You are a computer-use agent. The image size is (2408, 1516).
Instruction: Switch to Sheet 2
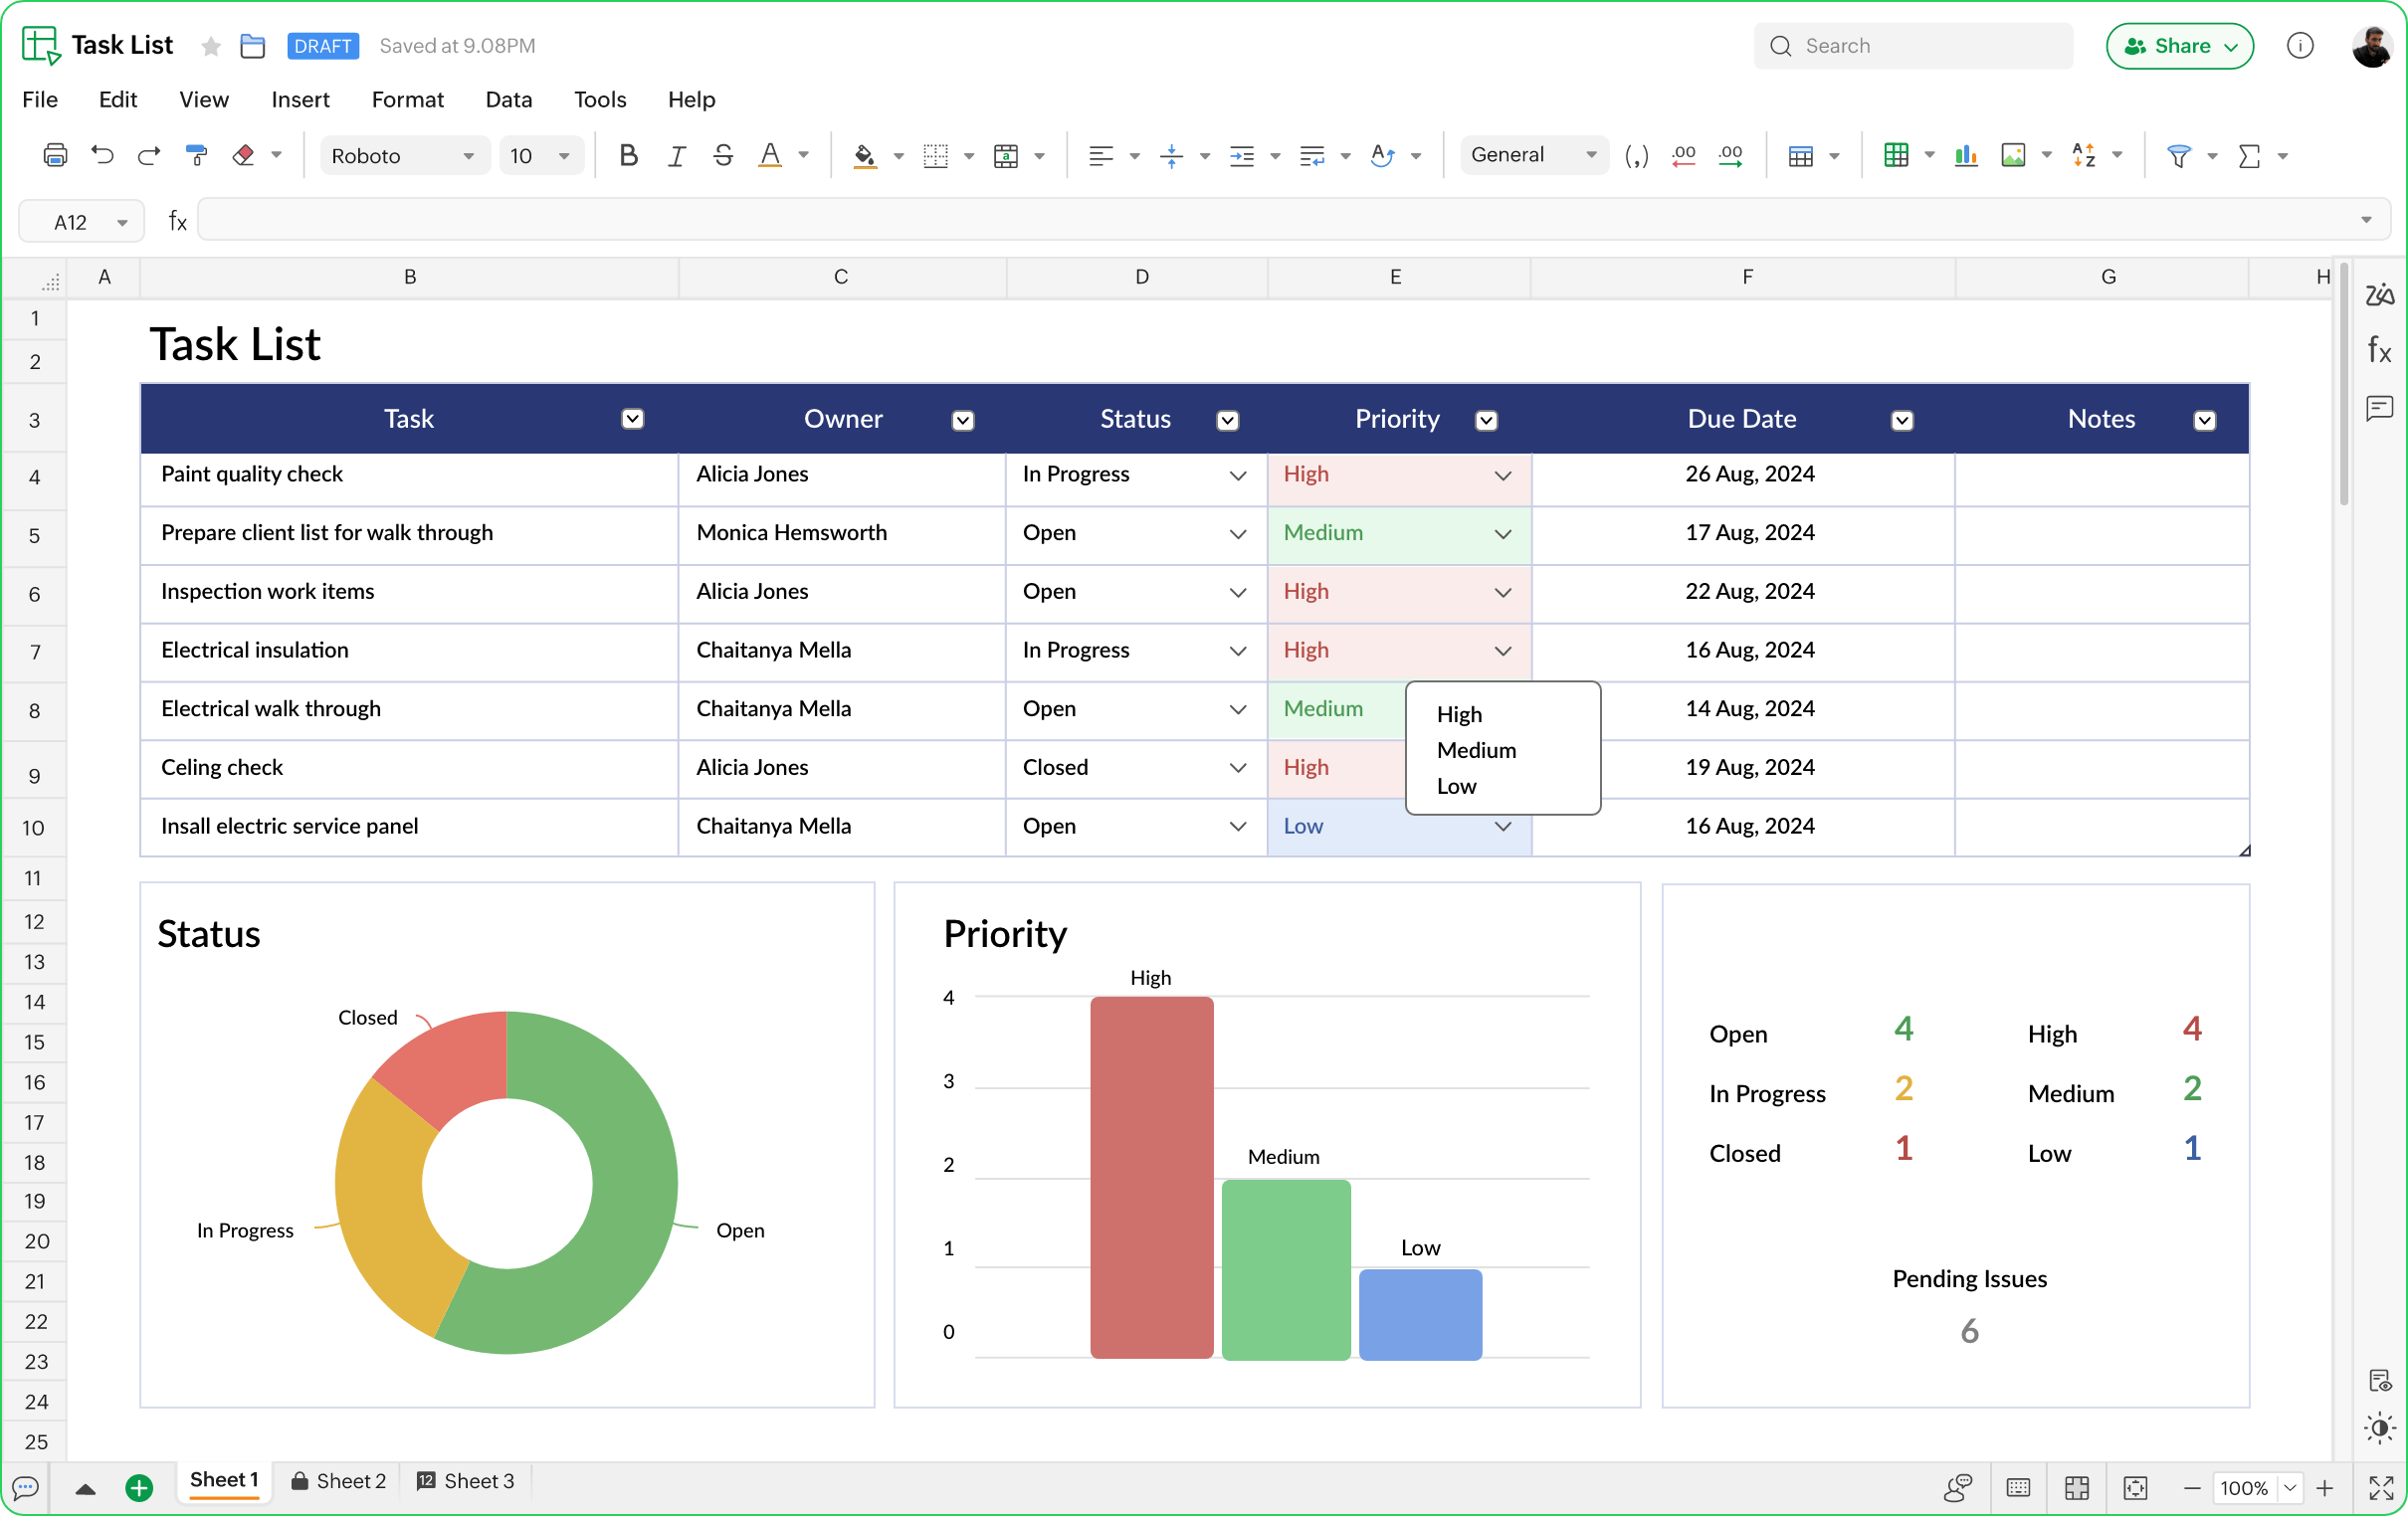point(349,1481)
